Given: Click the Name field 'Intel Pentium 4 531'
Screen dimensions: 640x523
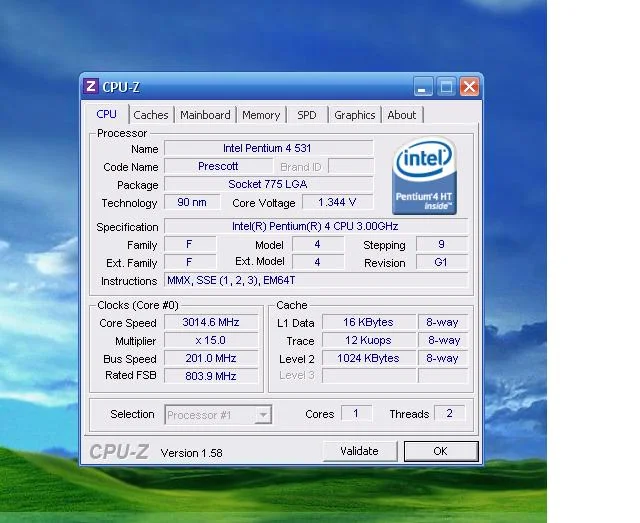Looking at the screenshot, I should coord(269,148).
